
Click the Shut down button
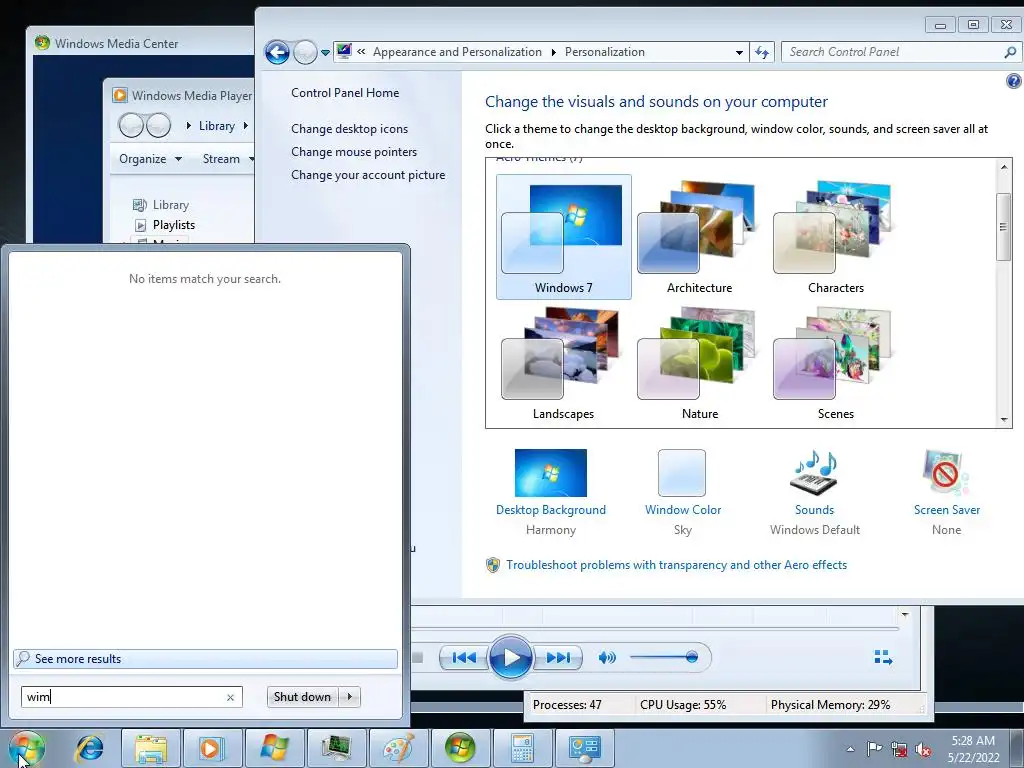point(302,697)
